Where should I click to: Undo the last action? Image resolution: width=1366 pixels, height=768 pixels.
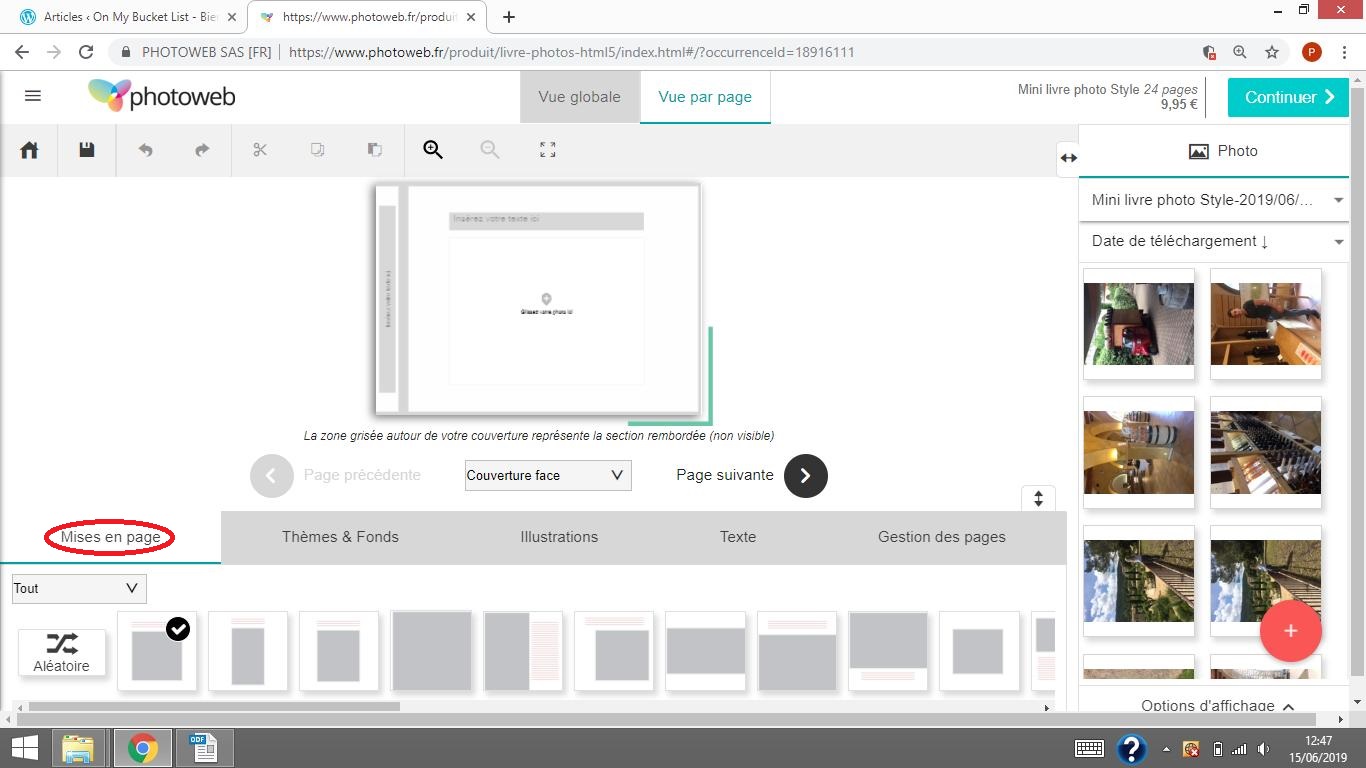(x=145, y=150)
